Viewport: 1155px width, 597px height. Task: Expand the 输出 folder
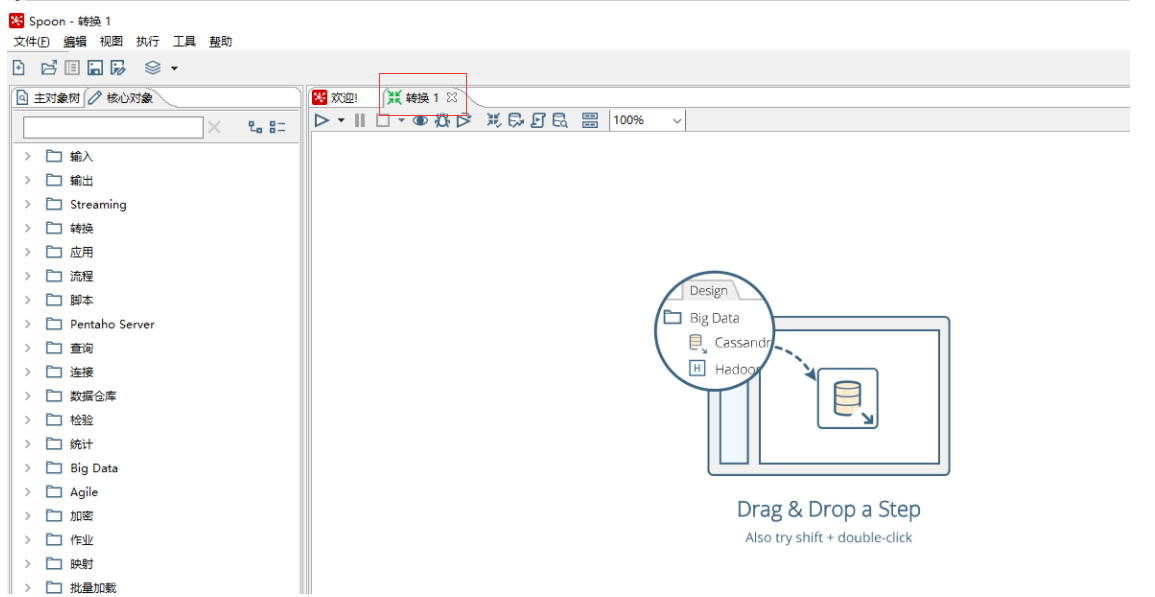click(x=27, y=181)
